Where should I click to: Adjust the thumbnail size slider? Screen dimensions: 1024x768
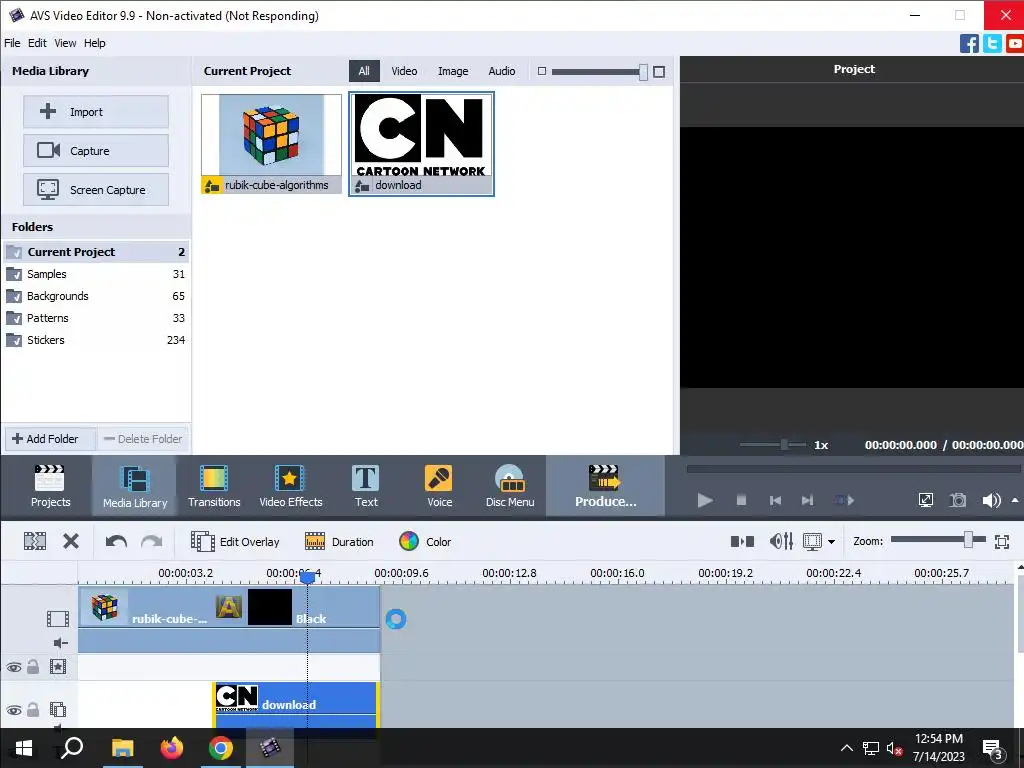643,72
